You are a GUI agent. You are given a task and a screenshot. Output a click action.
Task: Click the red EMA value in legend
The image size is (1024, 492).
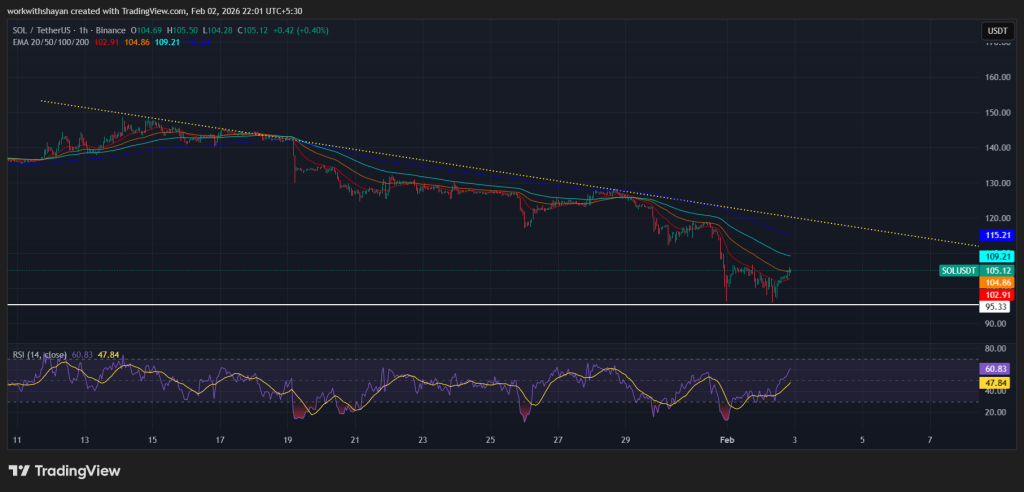116,42
